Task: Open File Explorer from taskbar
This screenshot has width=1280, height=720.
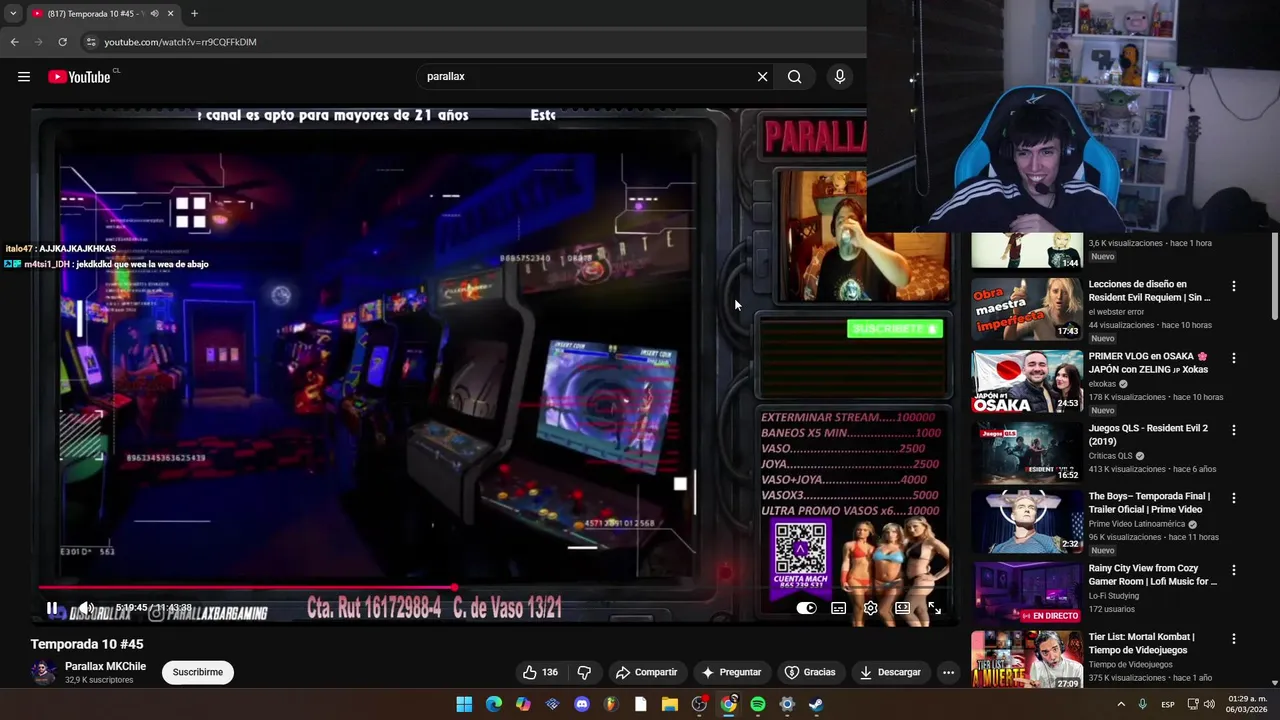Action: point(670,704)
